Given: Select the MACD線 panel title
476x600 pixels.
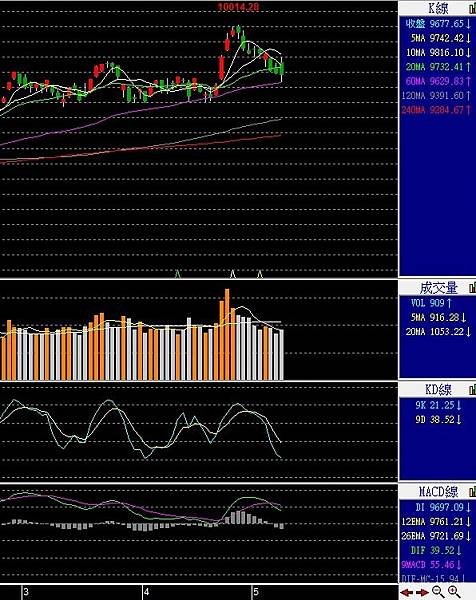Looking at the screenshot, I should click(438, 491).
